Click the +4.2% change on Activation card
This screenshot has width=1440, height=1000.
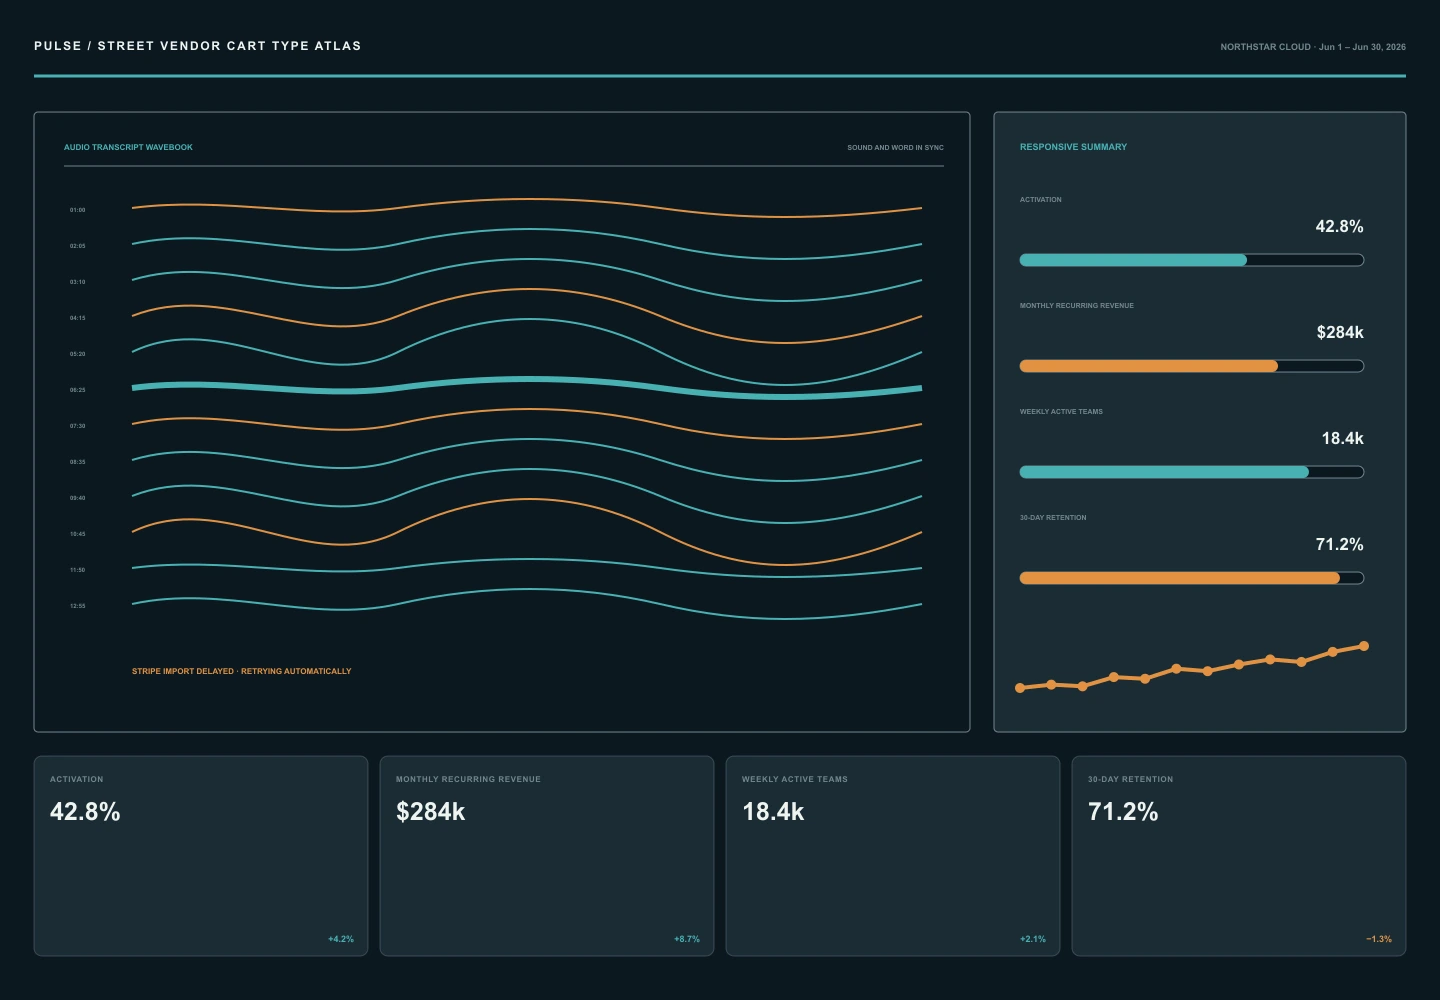point(341,939)
